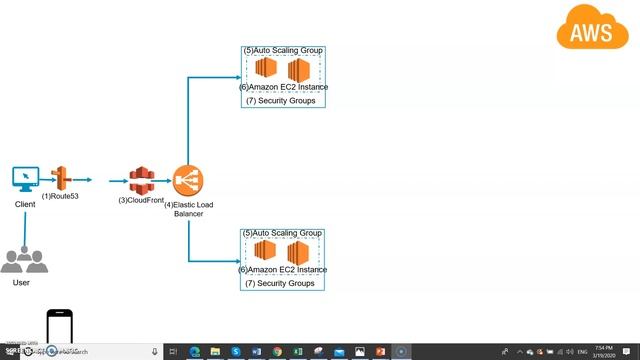Select the lower "(6)Amazon EC2 Instance" label

pos(283,270)
